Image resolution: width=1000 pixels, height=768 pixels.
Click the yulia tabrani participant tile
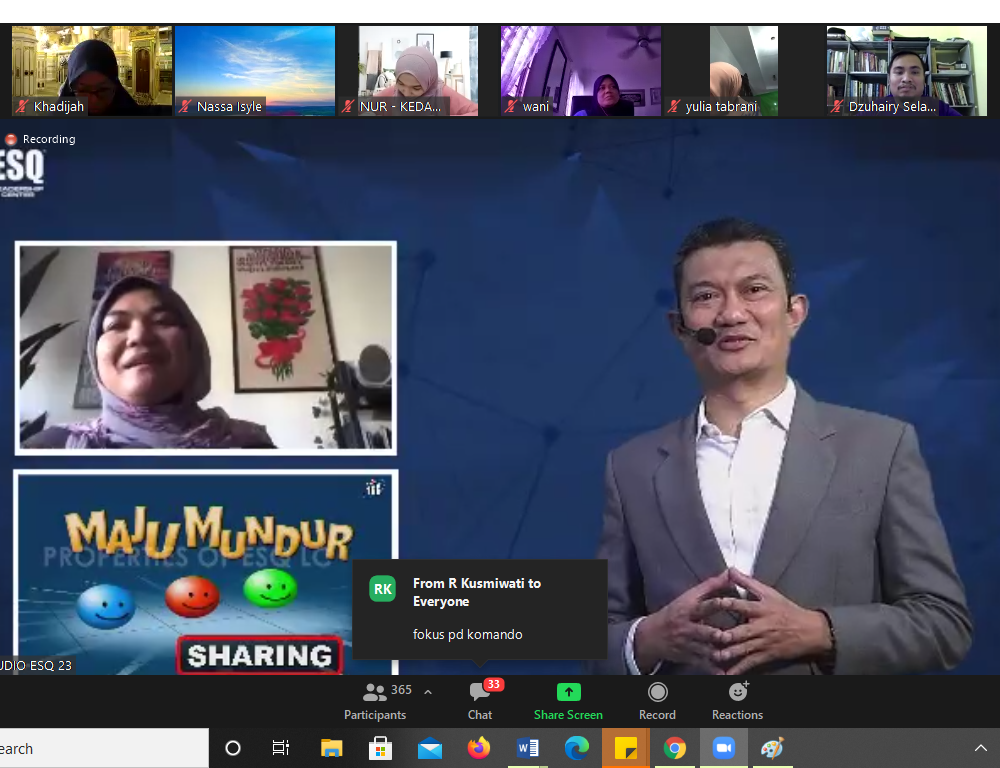(x=743, y=70)
